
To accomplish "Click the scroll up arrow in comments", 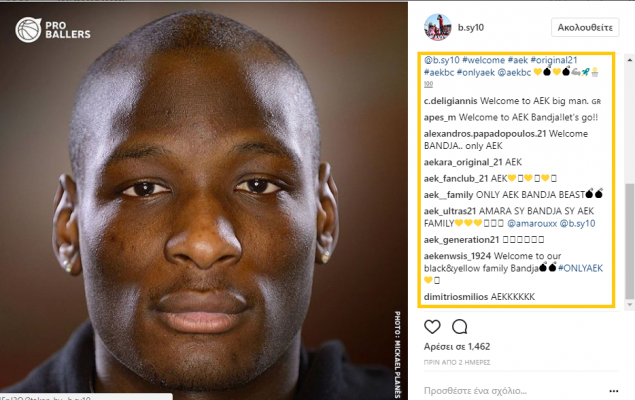I will point(629,60).
